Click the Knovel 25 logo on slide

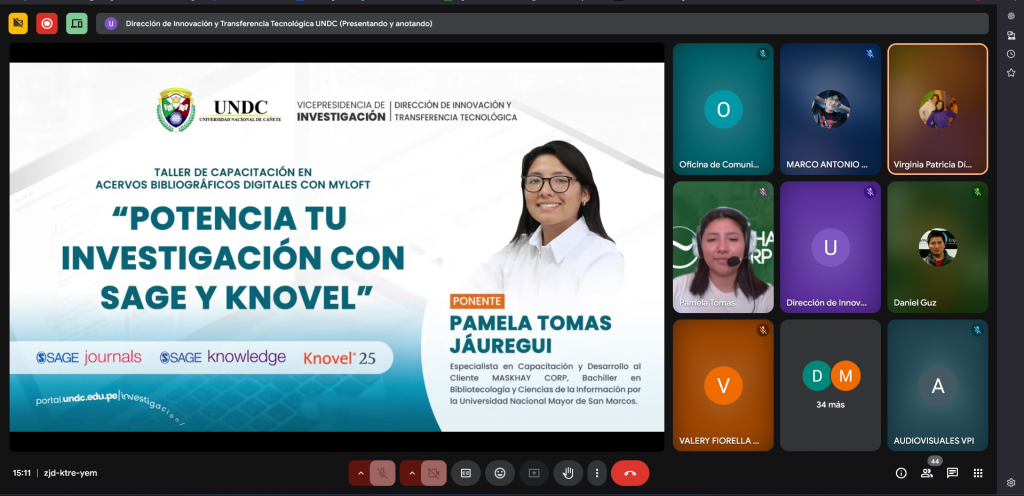[x=340, y=358]
